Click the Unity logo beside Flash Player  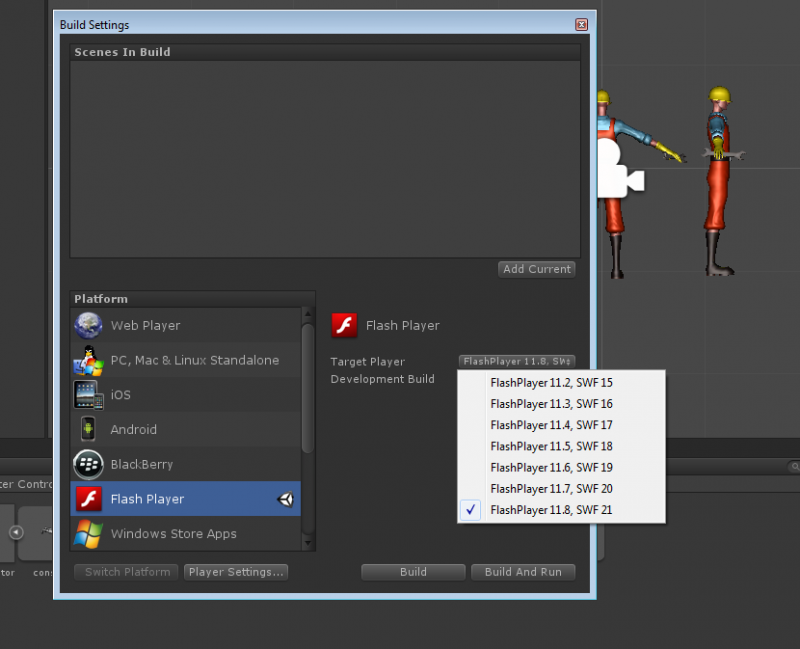click(286, 499)
